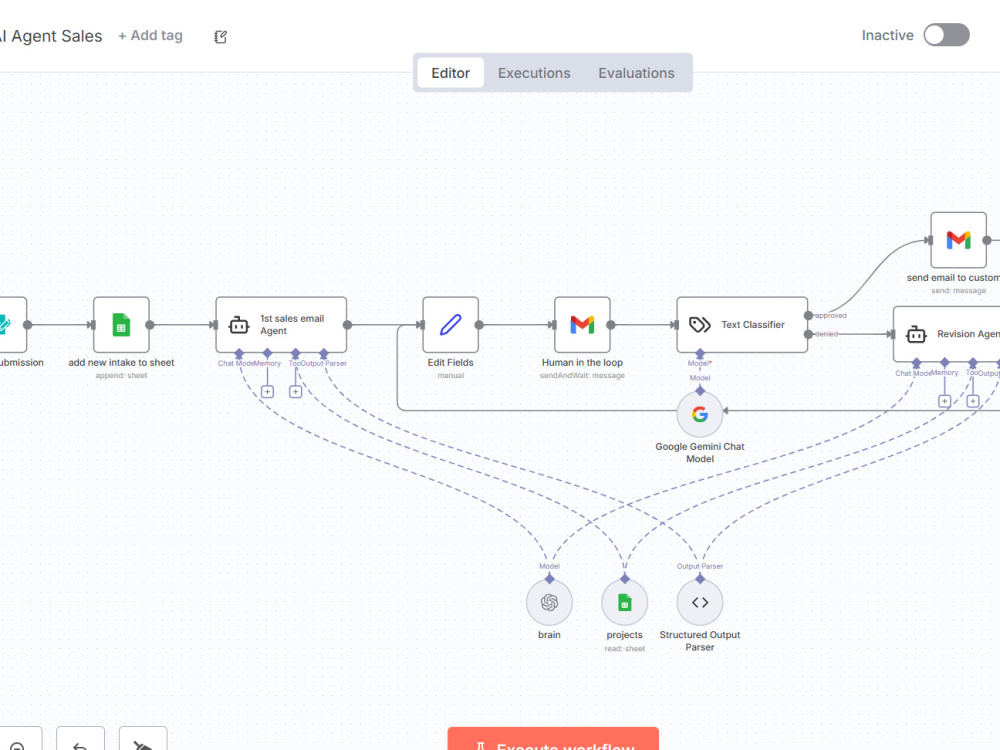Viewport: 1000px width, 750px height.
Task: Click the AI Agent Sales workflow title
Action: 51,36
